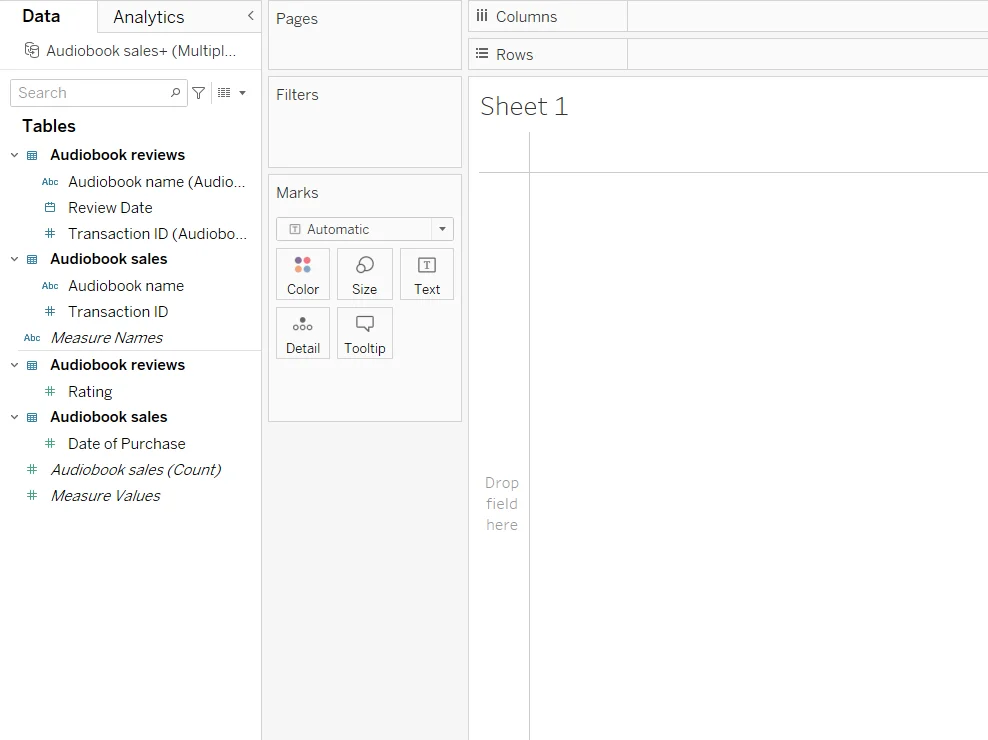Viewport: 988px width, 740px height.
Task: Click the search magnifier icon
Action: (x=176, y=93)
